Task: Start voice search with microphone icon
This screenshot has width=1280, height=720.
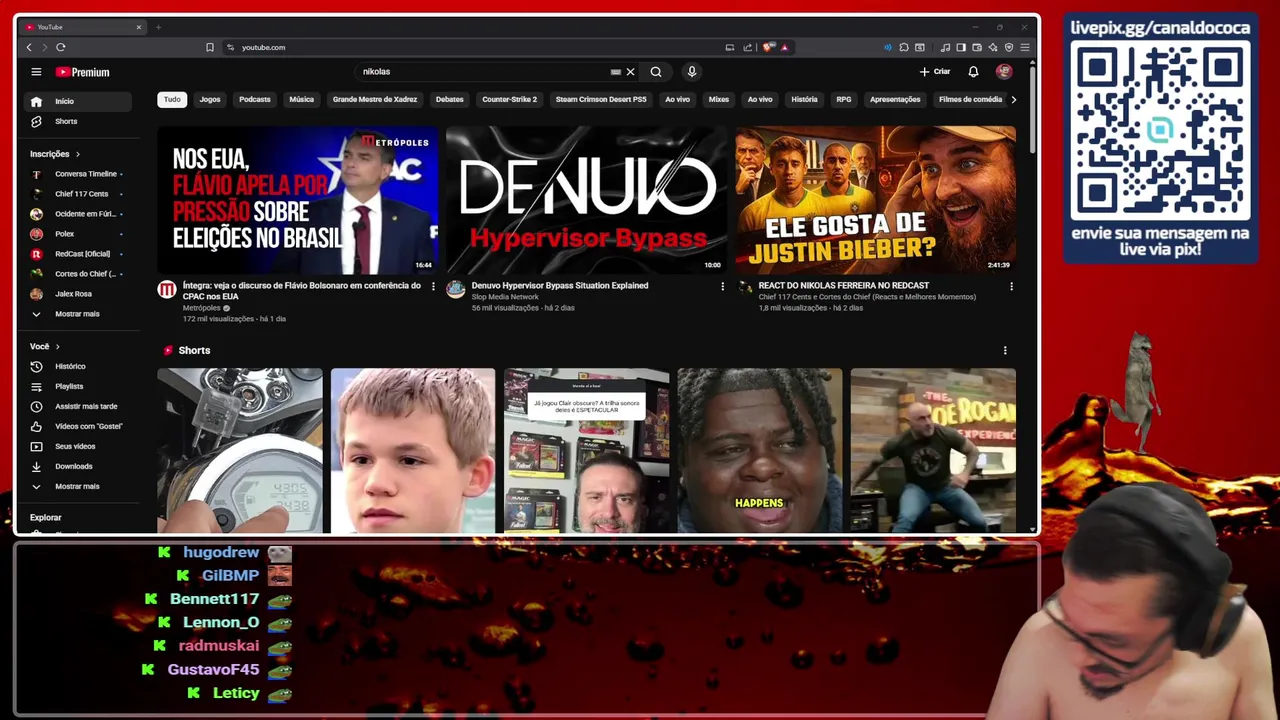Action: tap(691, 72)
